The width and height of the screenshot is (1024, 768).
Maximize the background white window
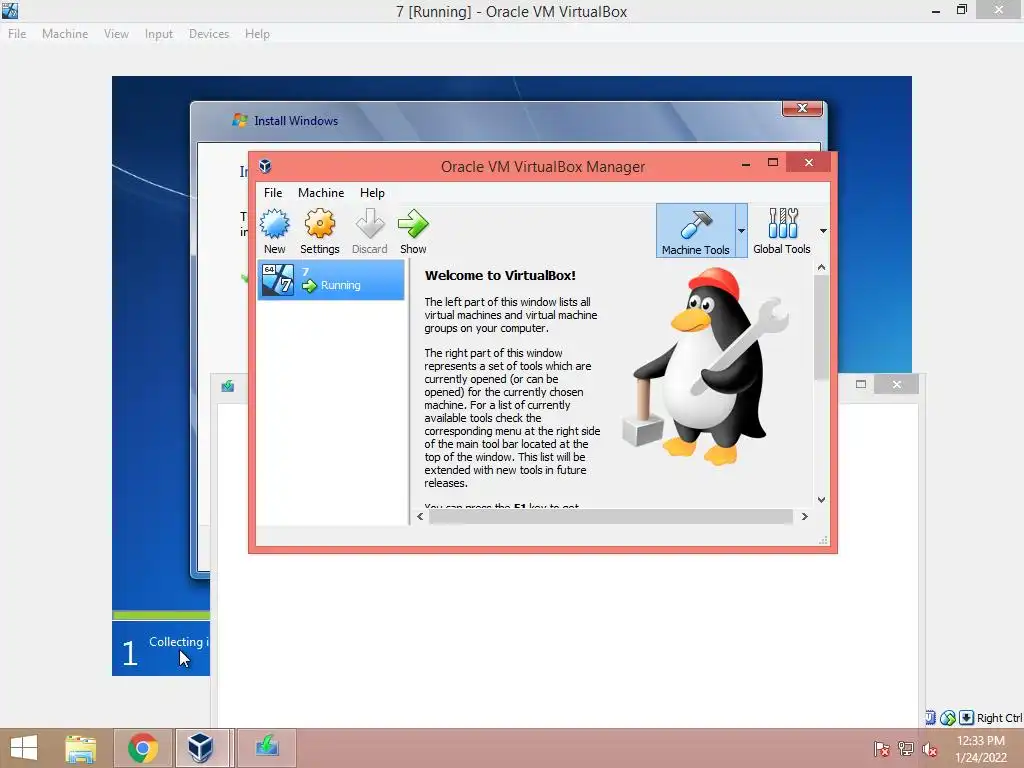tap(861, 384)
